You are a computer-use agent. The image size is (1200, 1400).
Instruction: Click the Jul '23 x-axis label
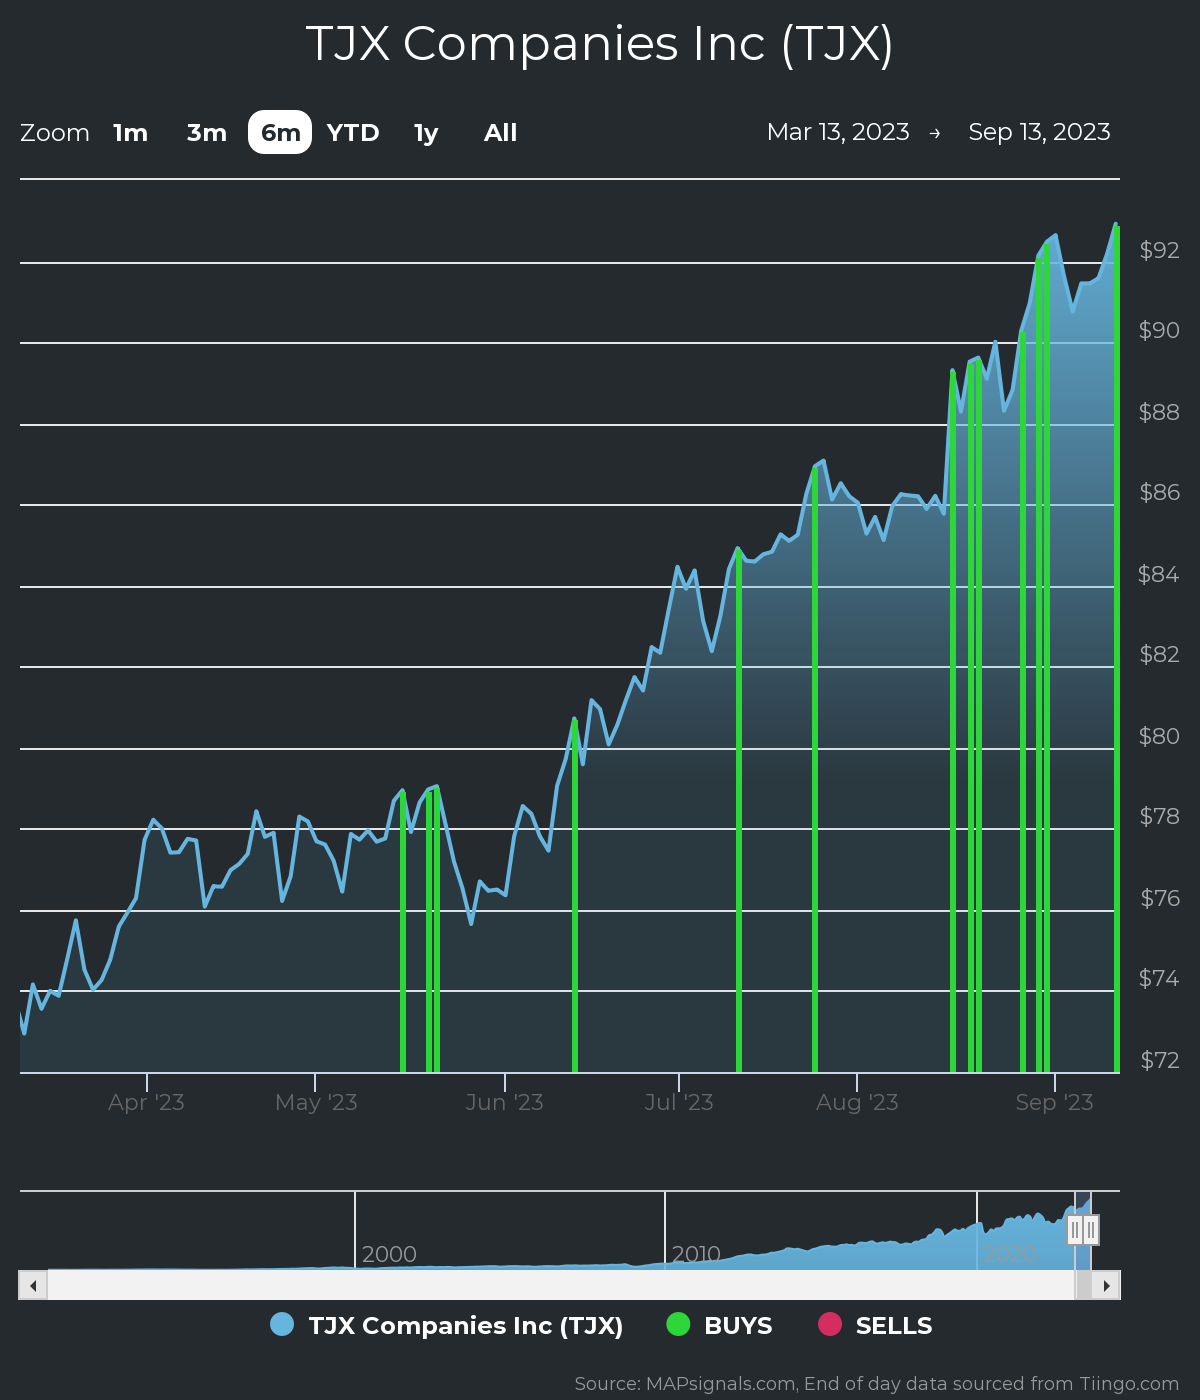[x=679, y=1102]
